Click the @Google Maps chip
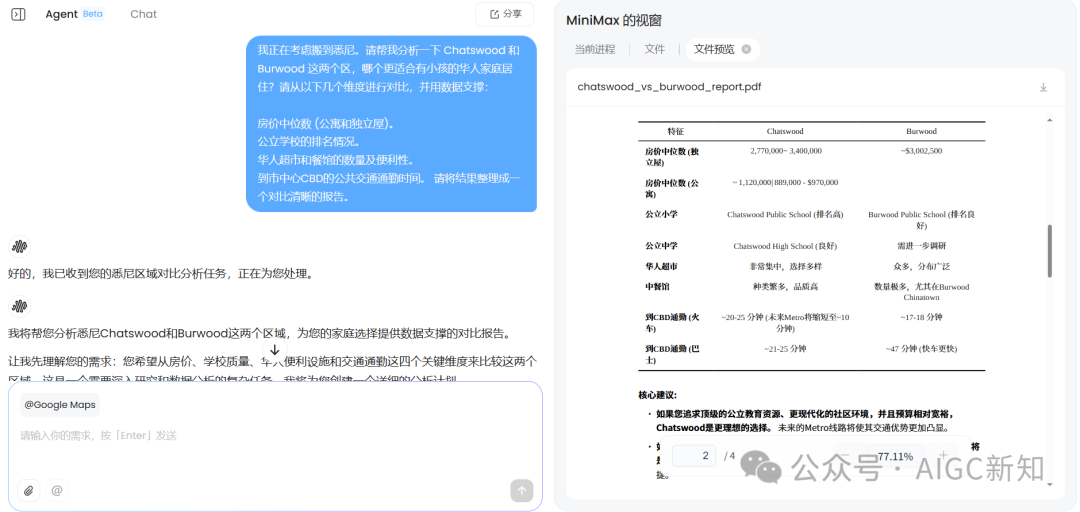 [x=59, y=405]
